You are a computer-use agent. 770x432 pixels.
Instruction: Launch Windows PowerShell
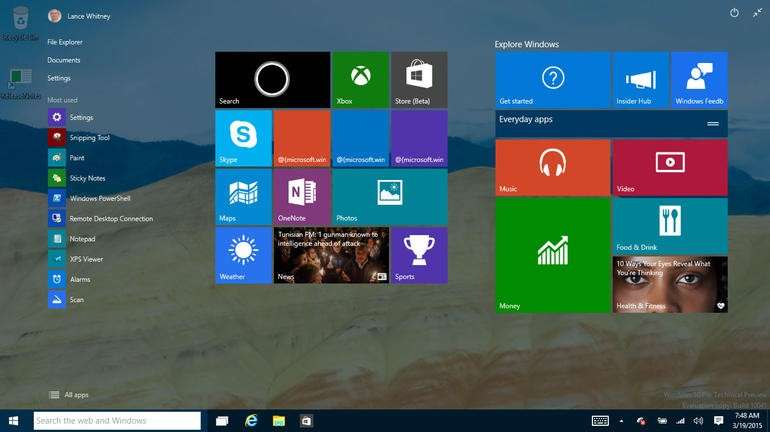pos(90,198)
